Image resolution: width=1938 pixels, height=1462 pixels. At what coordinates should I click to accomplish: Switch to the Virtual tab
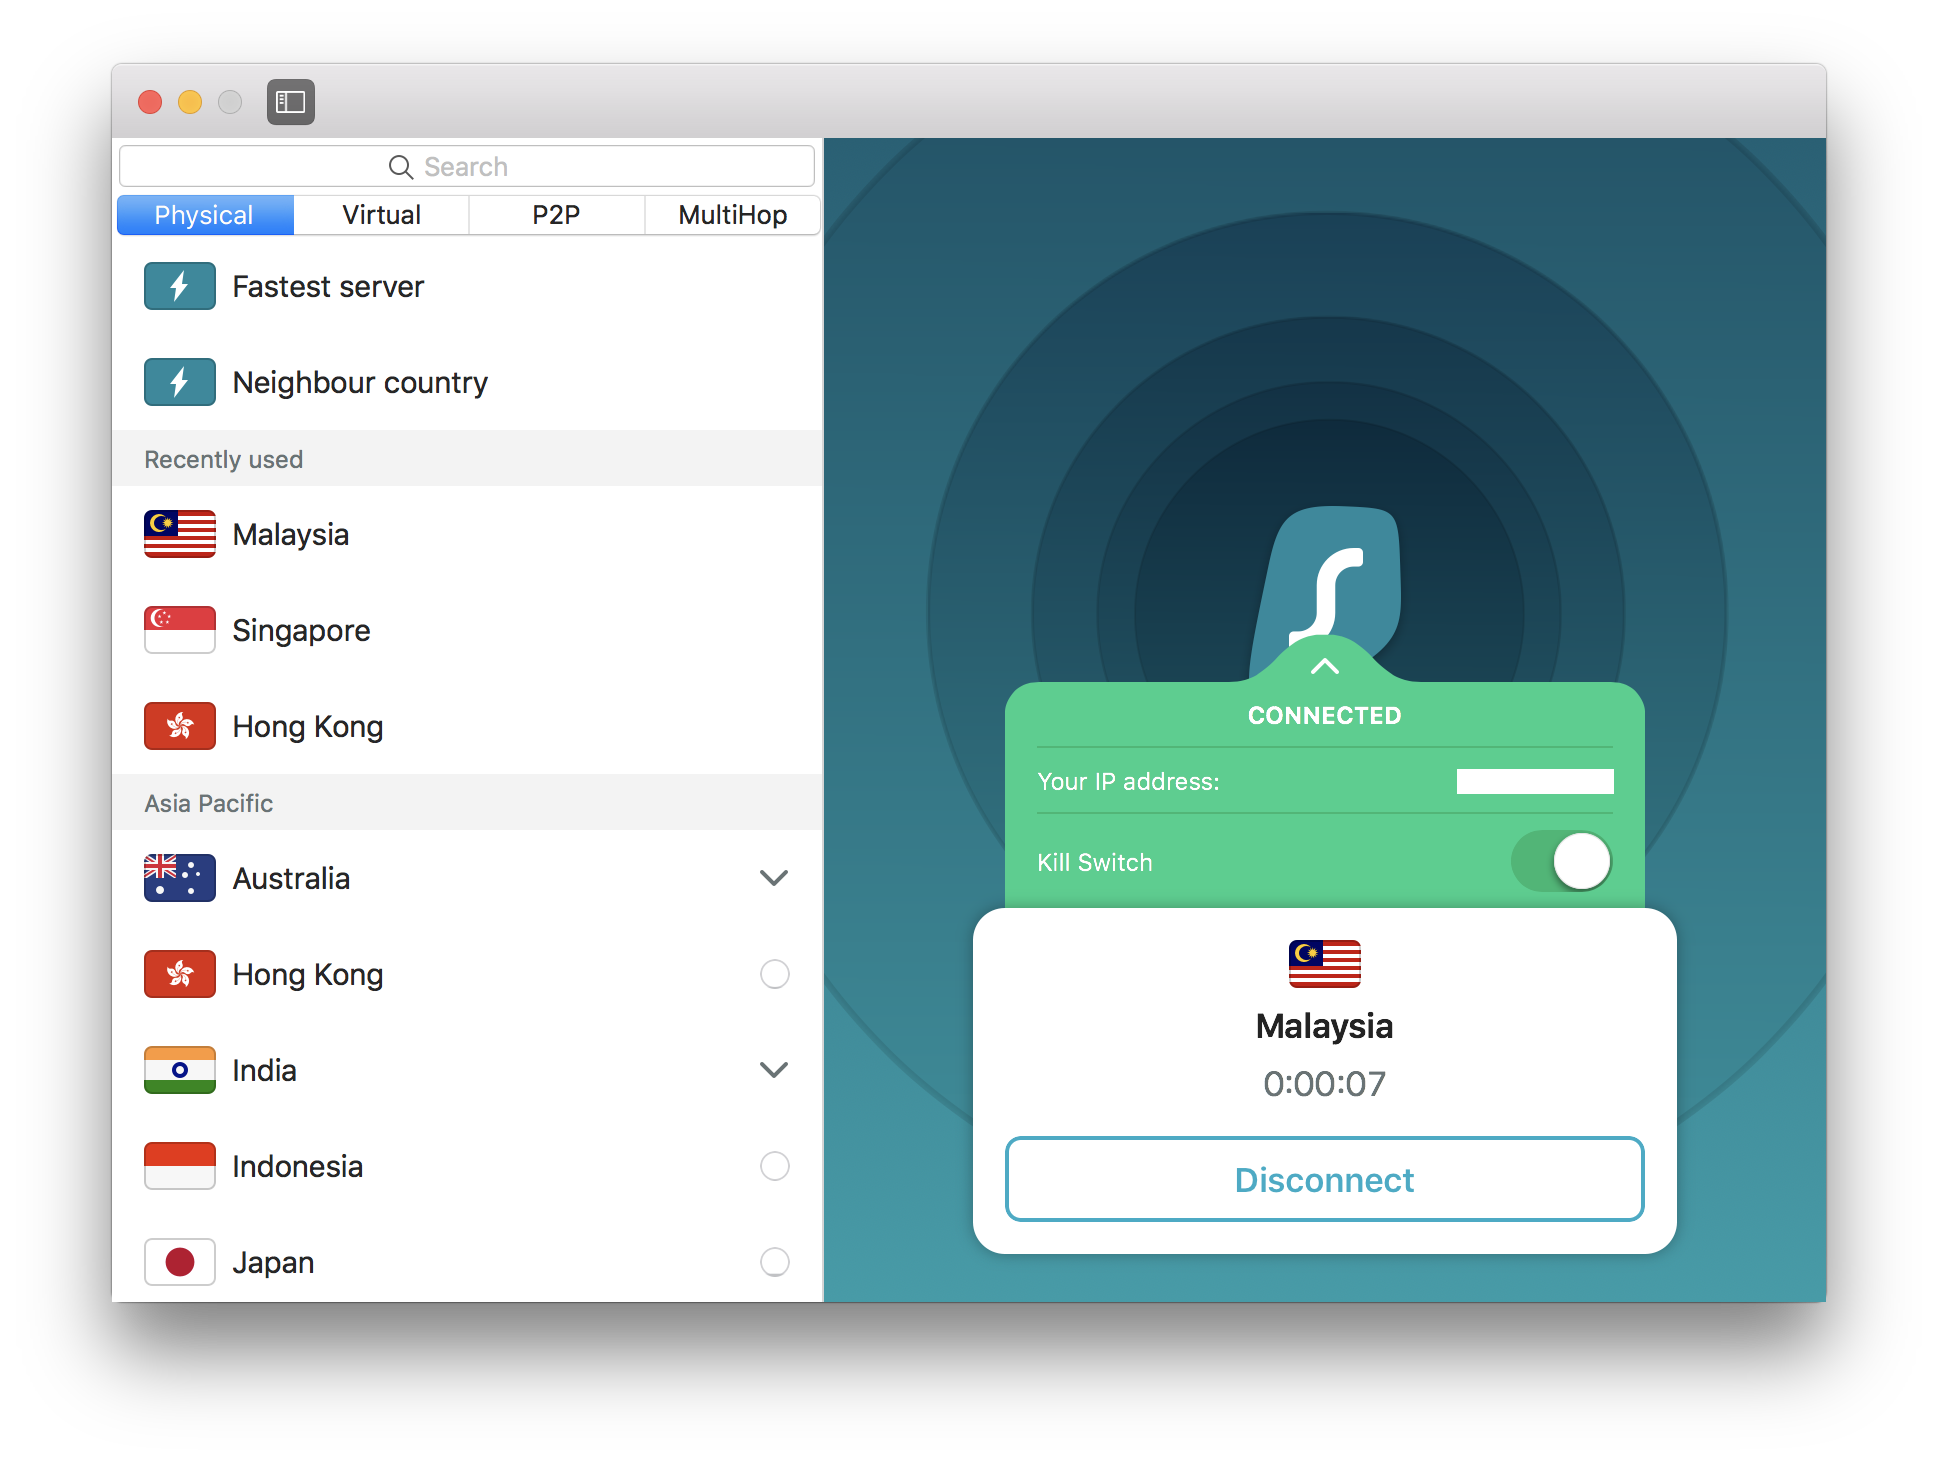[x=381, y=215]
